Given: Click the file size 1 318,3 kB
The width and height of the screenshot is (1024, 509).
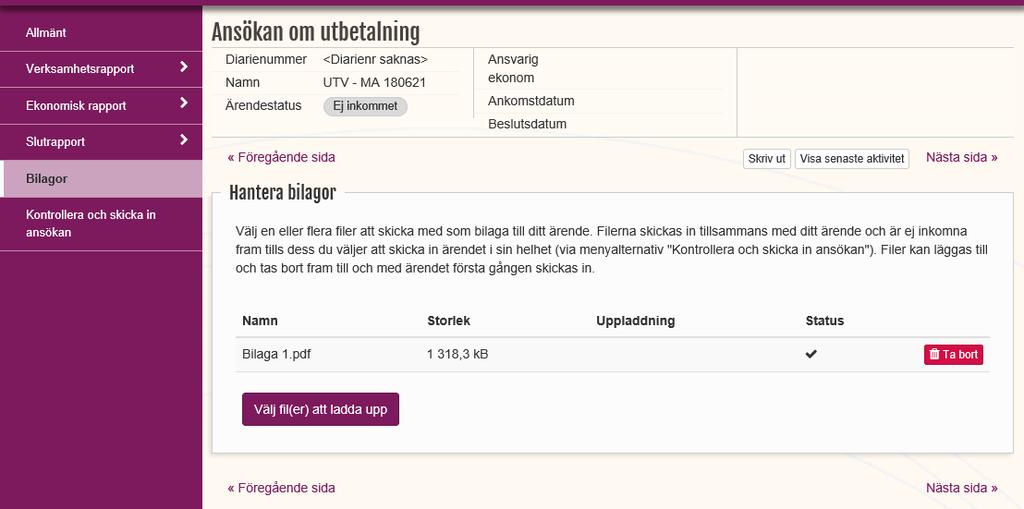Looking at the screenshot, I should coord(458,354).
